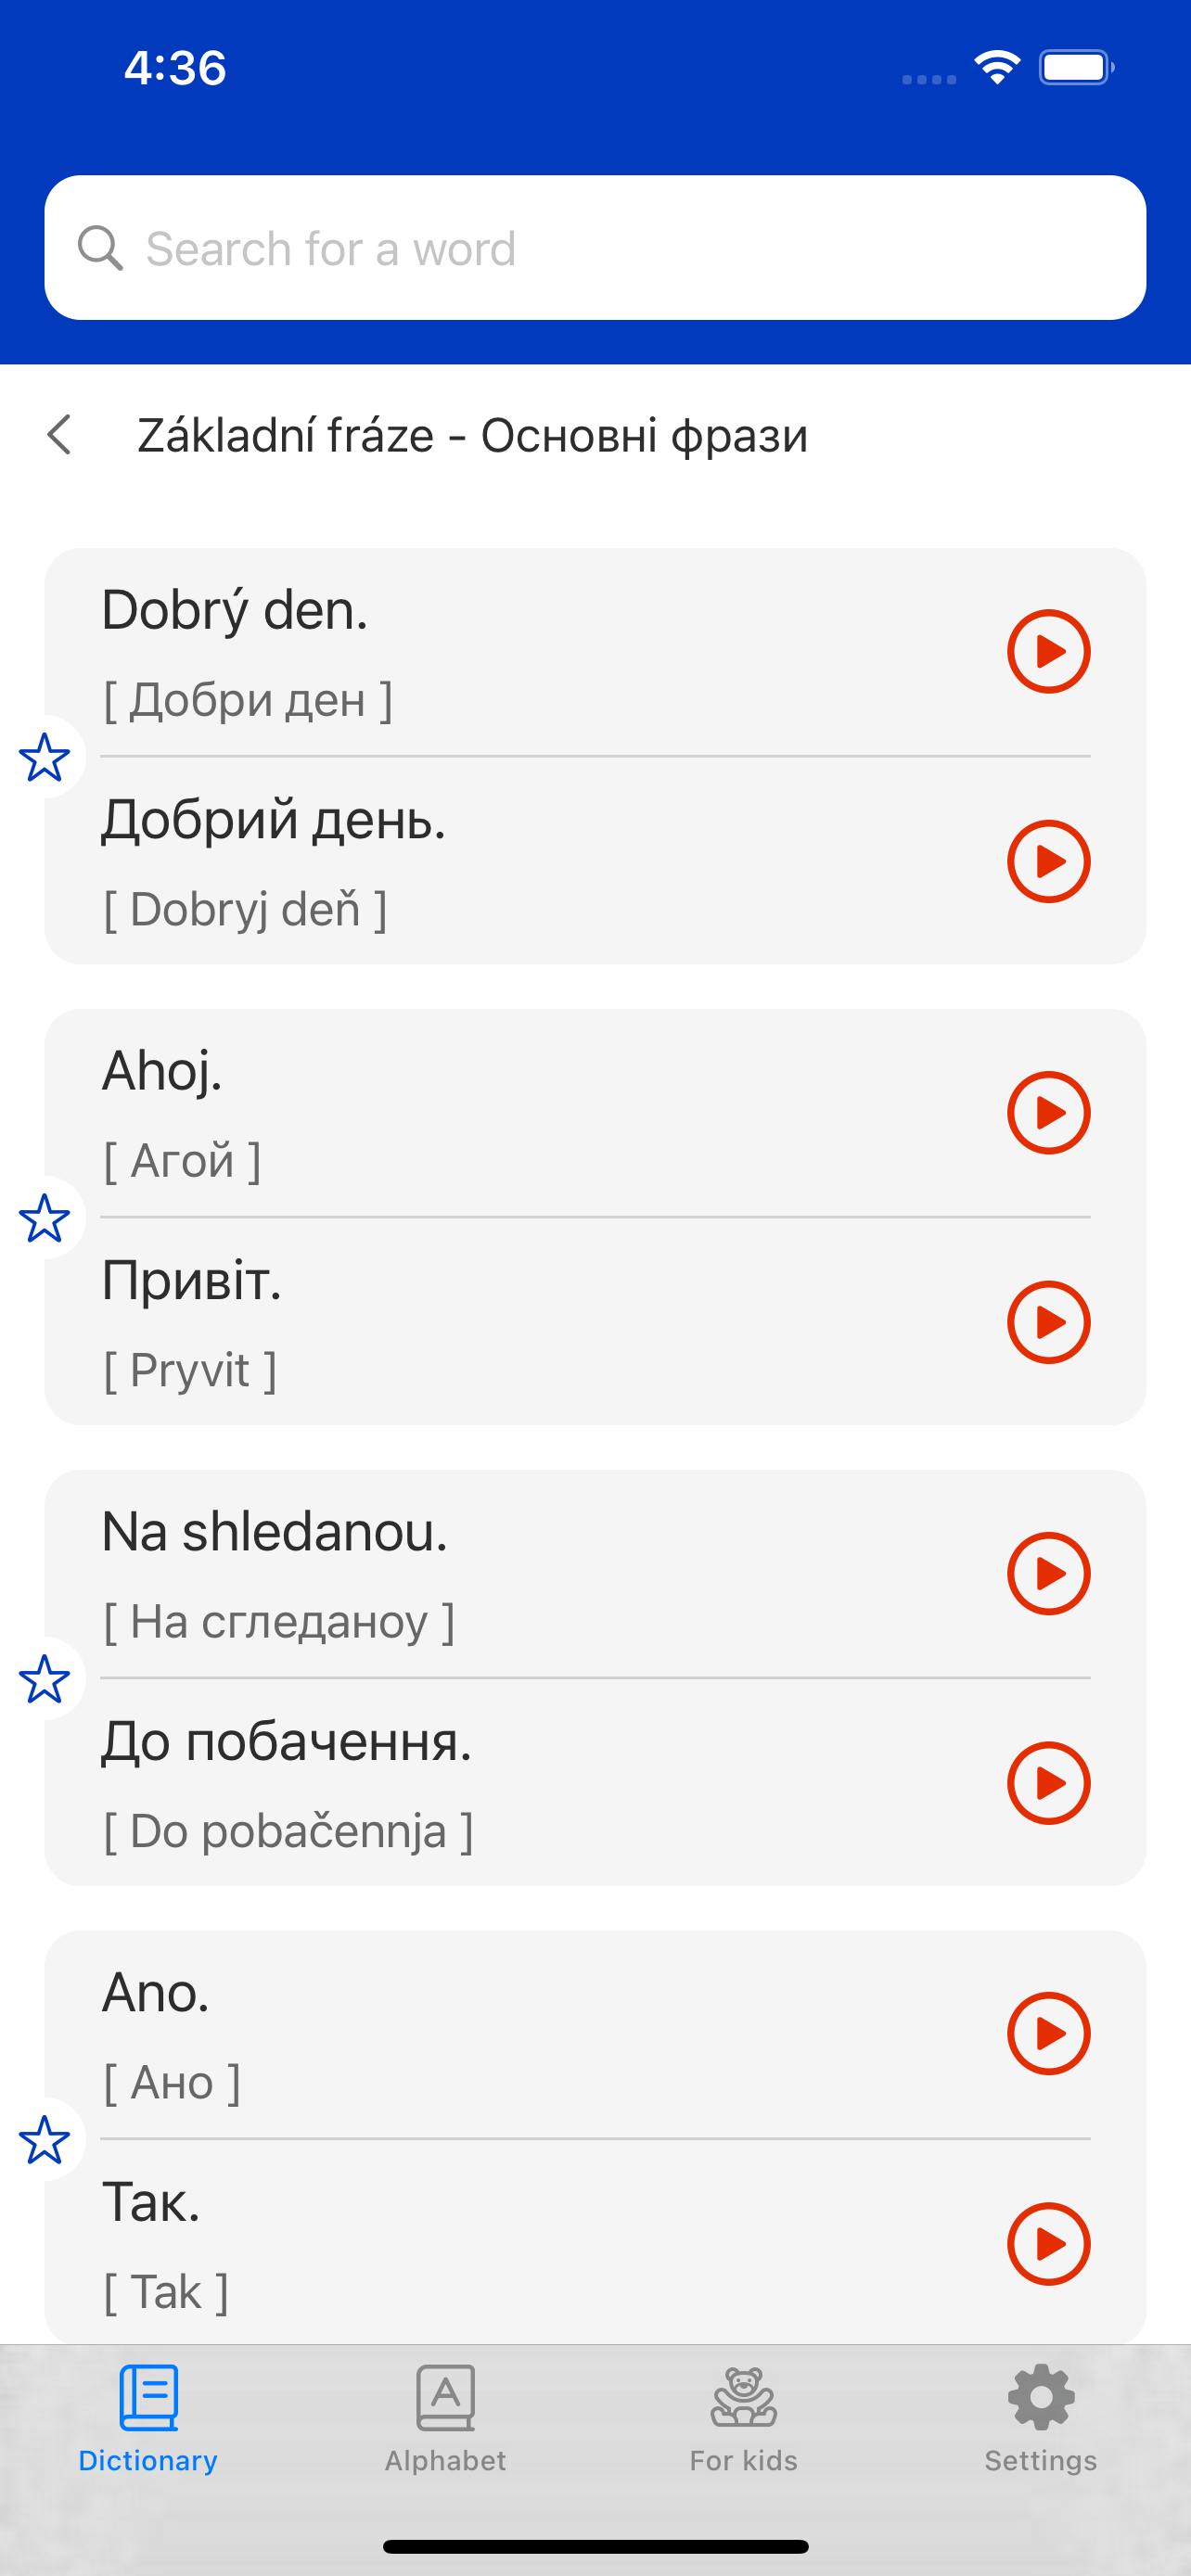The image size is (1191, 2576).
Task: Play audio for Na shledanou
Action: [x=1048, y=1573]
